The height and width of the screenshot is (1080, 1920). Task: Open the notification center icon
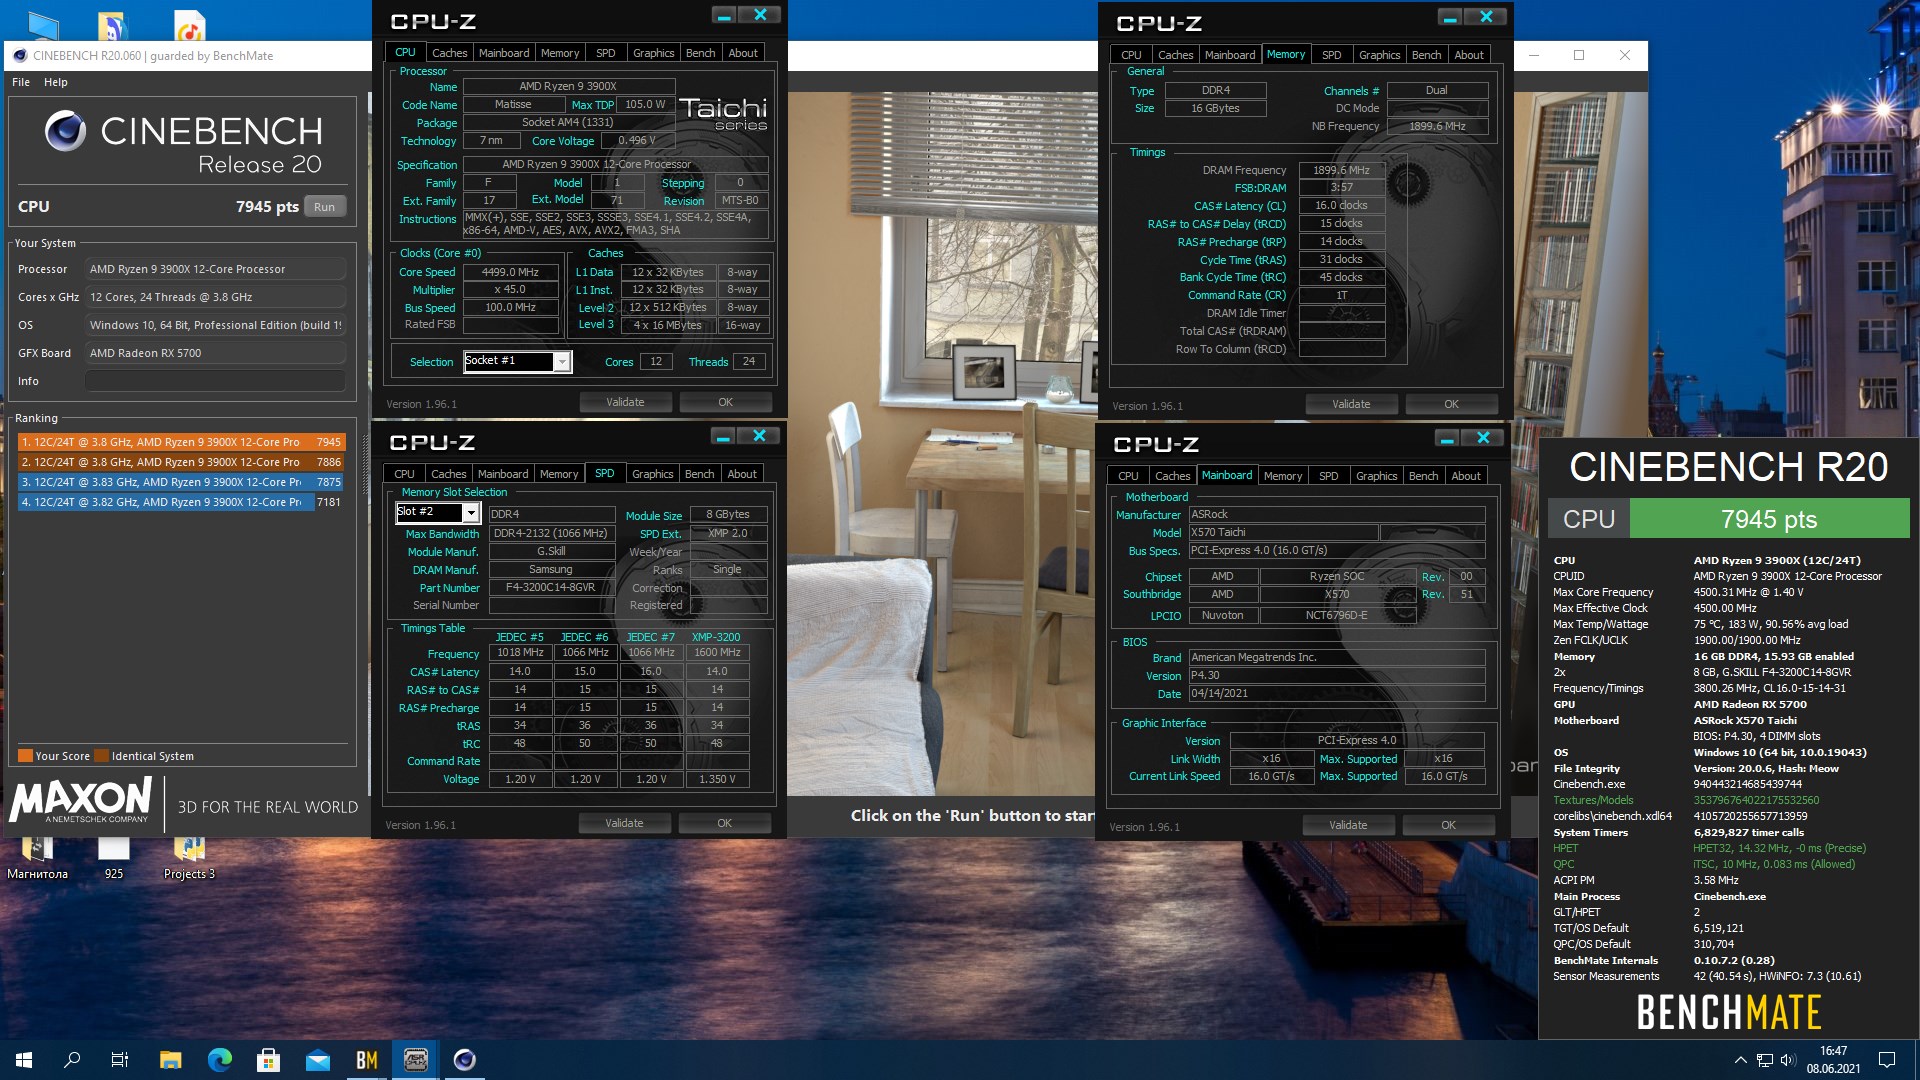coord(1887,1060)
